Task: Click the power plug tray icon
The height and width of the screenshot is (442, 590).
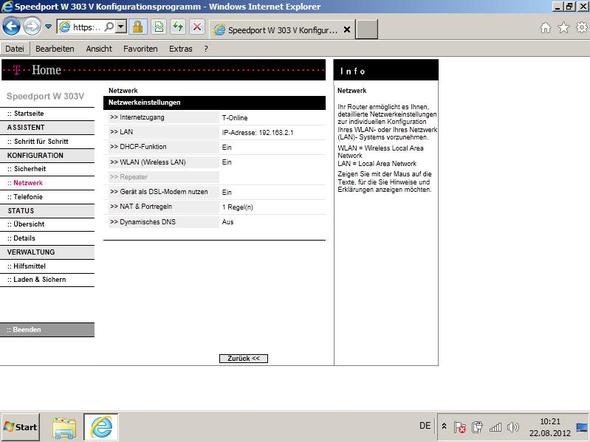Action: click(x=477, y=427)
